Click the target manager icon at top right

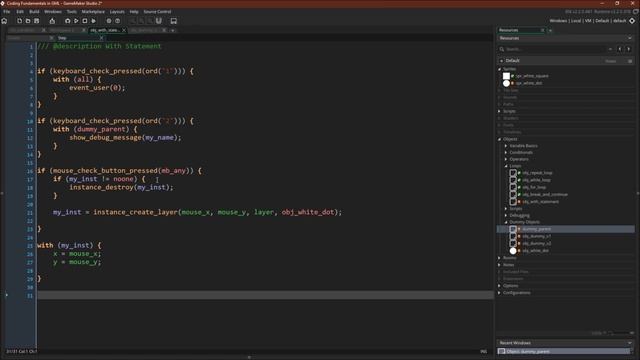pos(632,21)
